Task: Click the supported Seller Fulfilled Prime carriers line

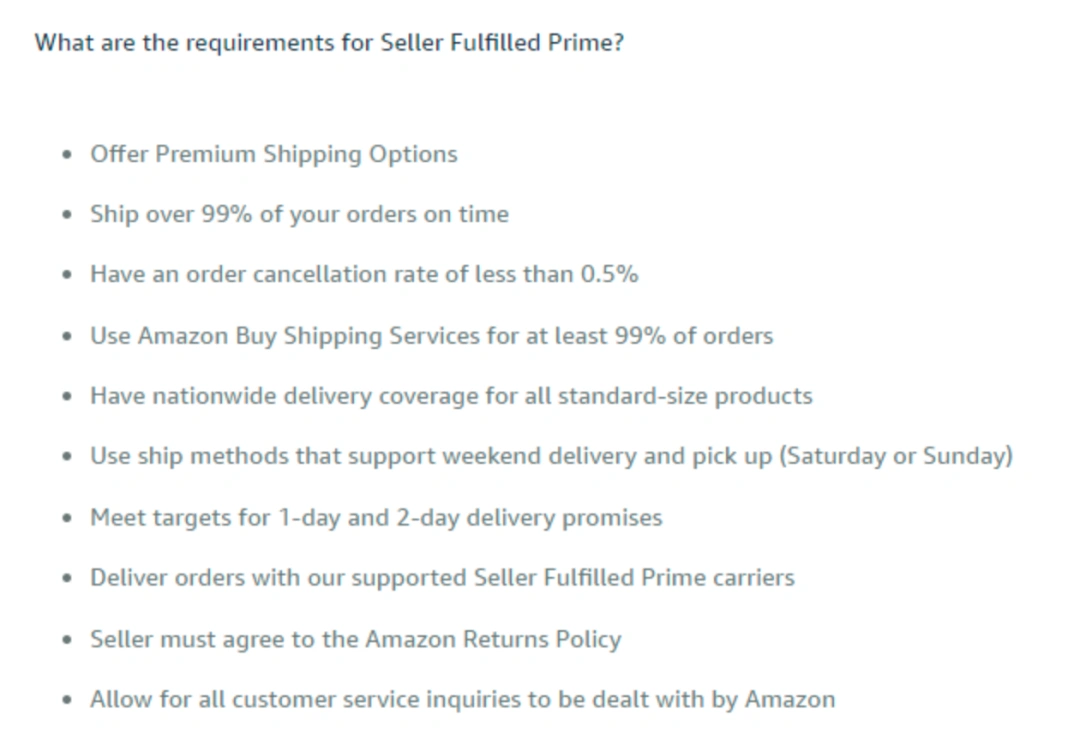Action: (x=442, y=577)
